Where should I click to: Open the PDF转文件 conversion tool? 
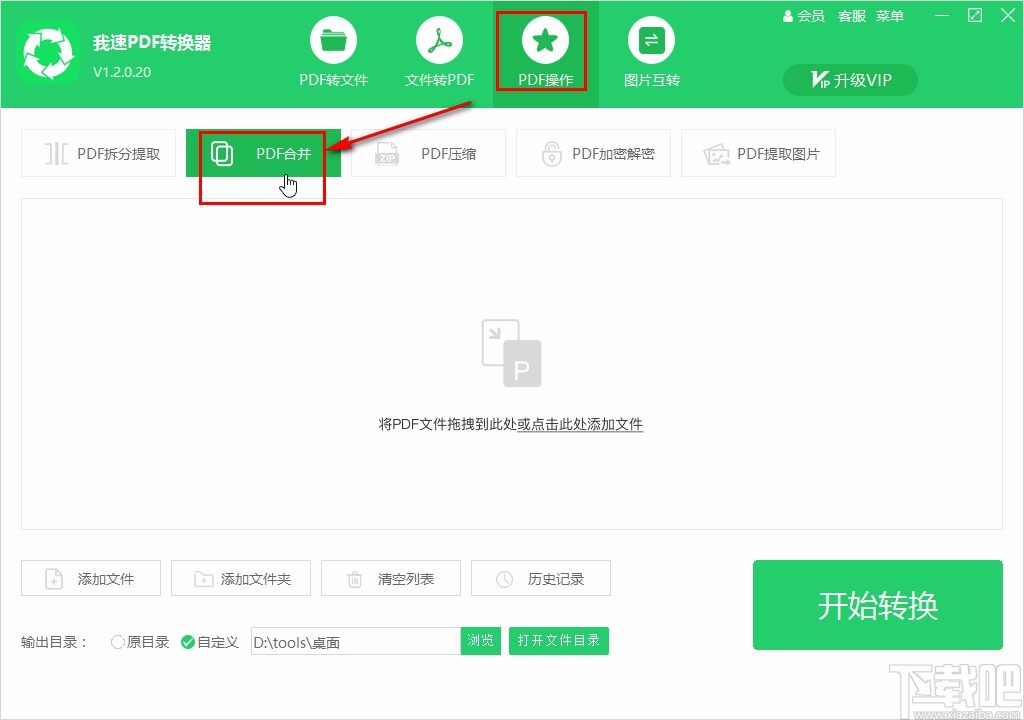(x=334, y=50)
